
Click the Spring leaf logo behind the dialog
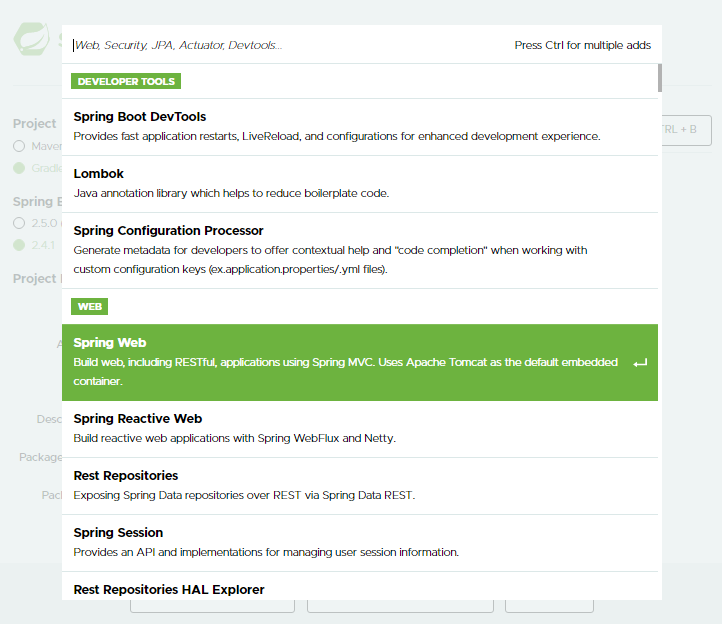[32, 39]
